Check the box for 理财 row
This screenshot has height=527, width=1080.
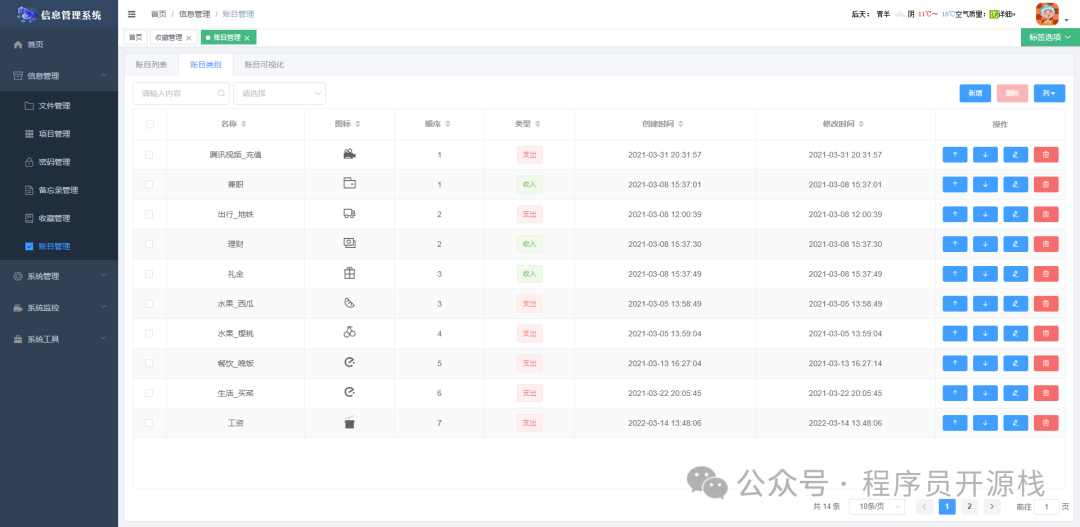[x=149, y=244]
